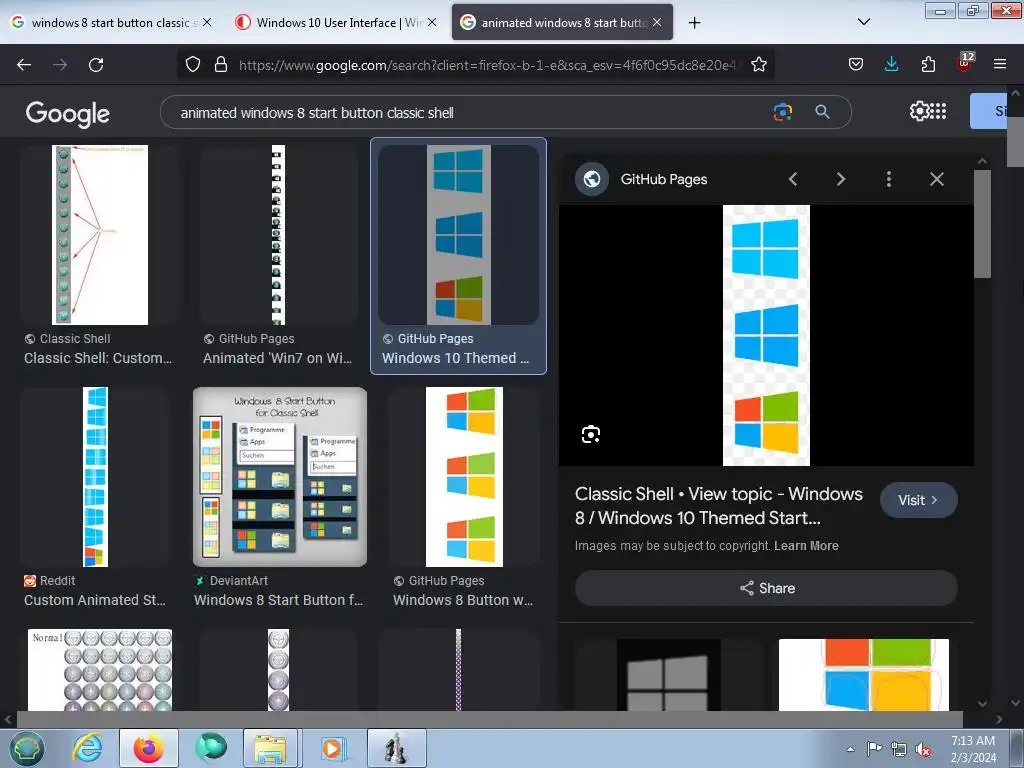Open the chess game taskbar icon
1024x768 pixels.
[396, 748]
